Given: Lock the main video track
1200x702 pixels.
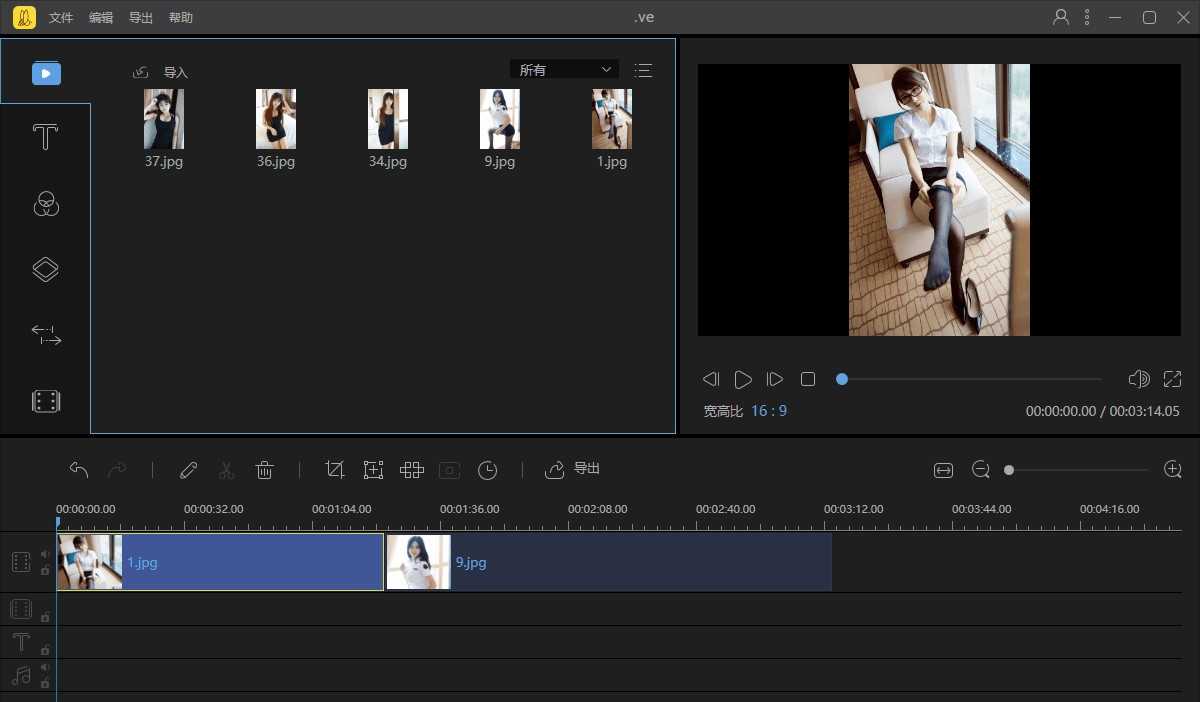Looking at the screenshot, I should click(45, 570).
